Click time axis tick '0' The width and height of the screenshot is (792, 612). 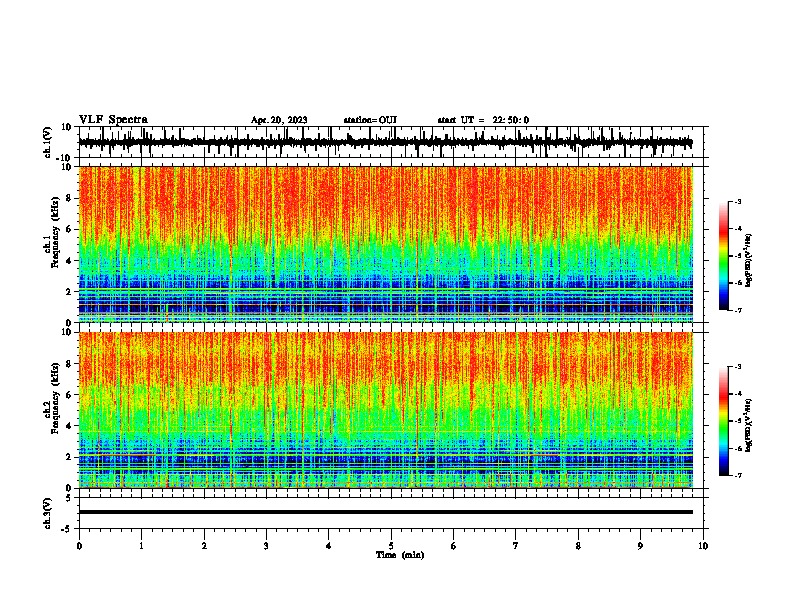point(79,546)
